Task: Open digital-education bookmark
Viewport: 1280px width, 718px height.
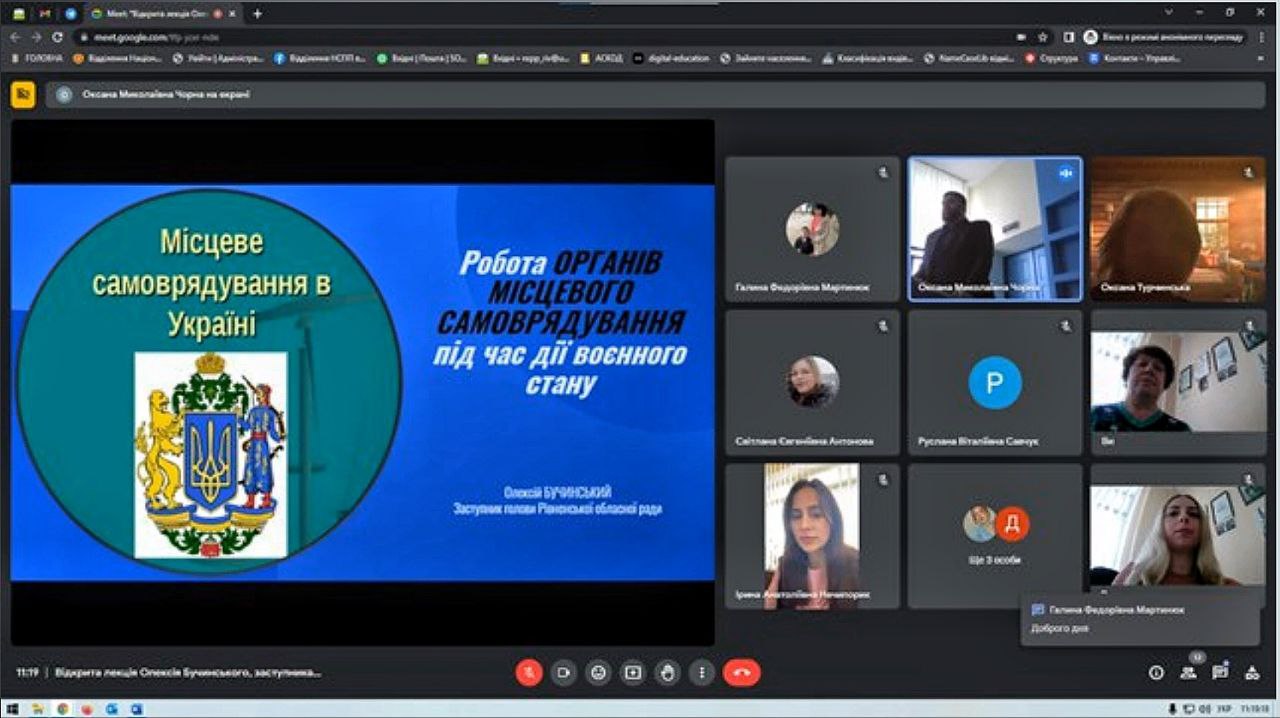Action: [x=671, y=58]
